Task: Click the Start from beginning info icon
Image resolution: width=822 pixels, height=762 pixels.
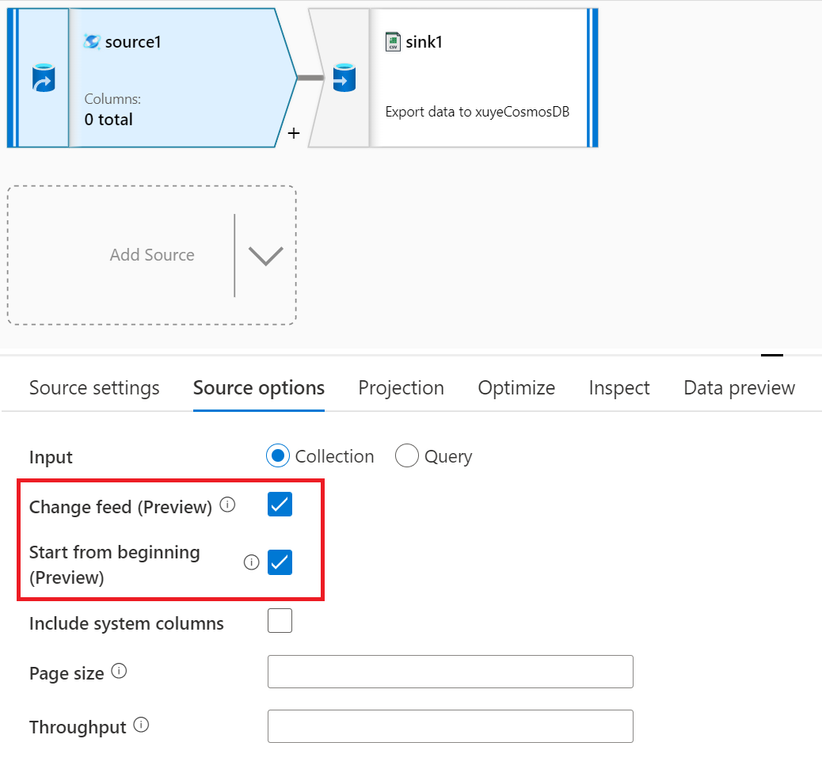Action: [251, 563]
